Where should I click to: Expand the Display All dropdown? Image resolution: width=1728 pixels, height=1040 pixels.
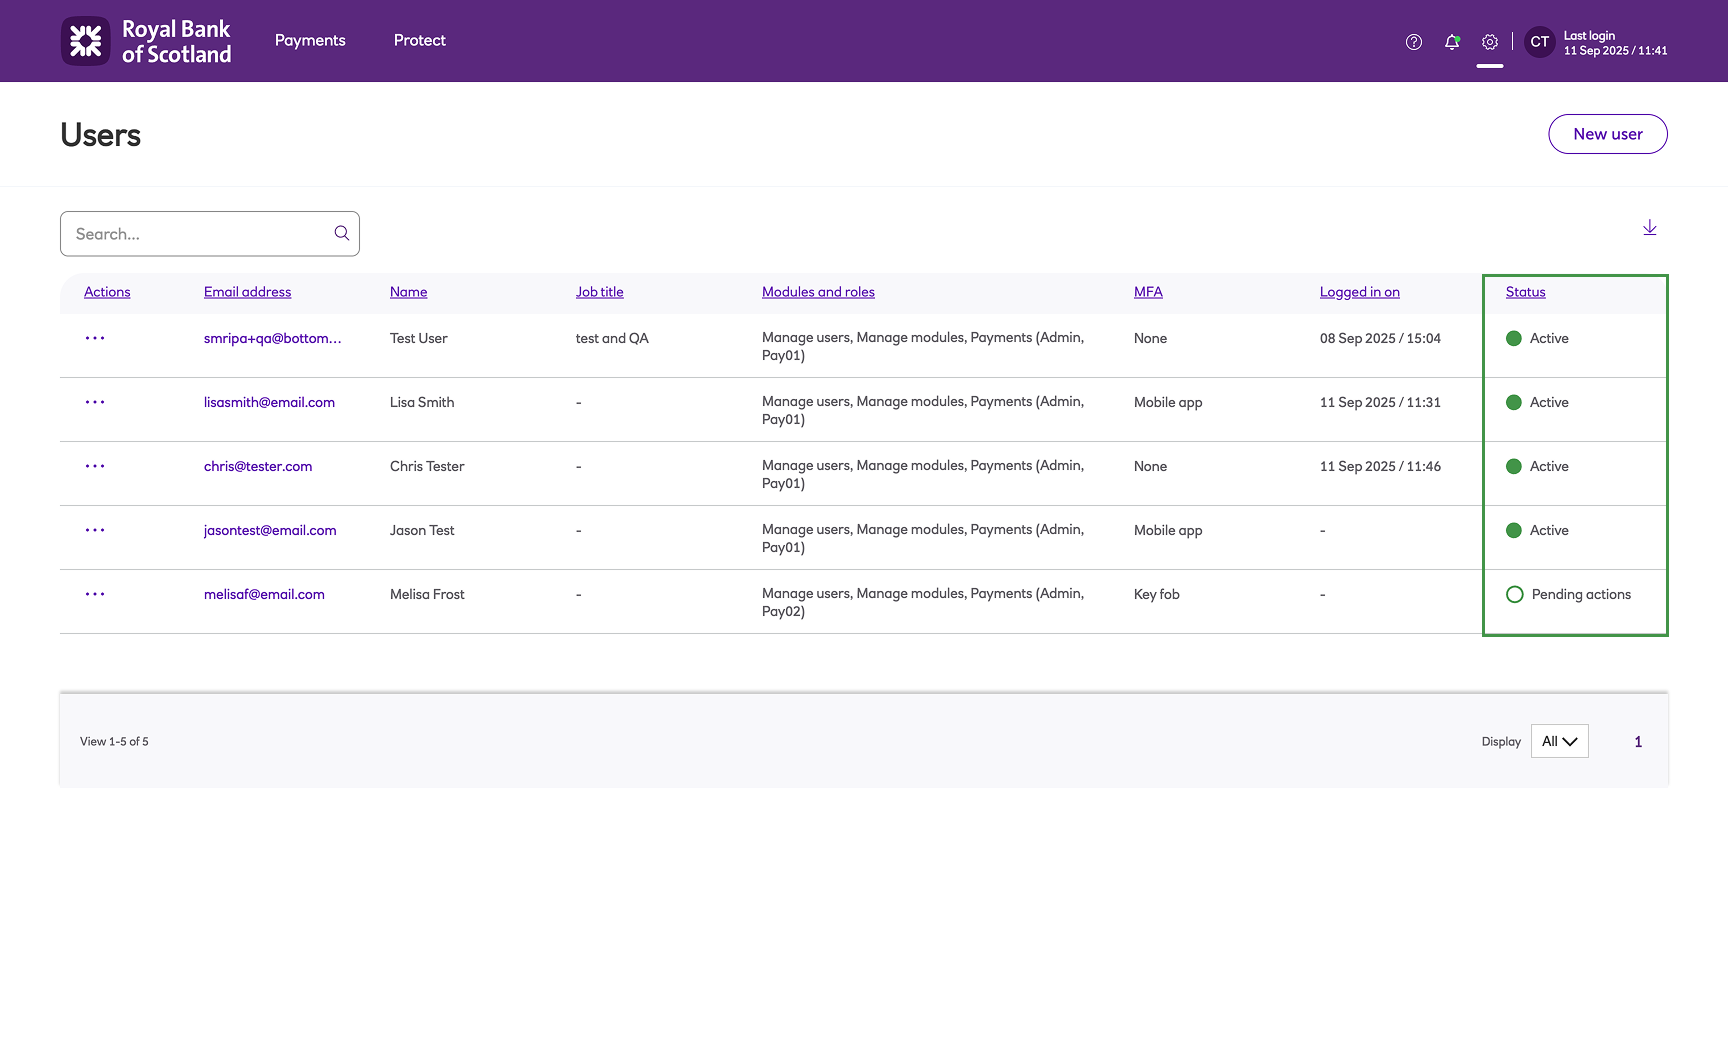(x=1560, y=741)
